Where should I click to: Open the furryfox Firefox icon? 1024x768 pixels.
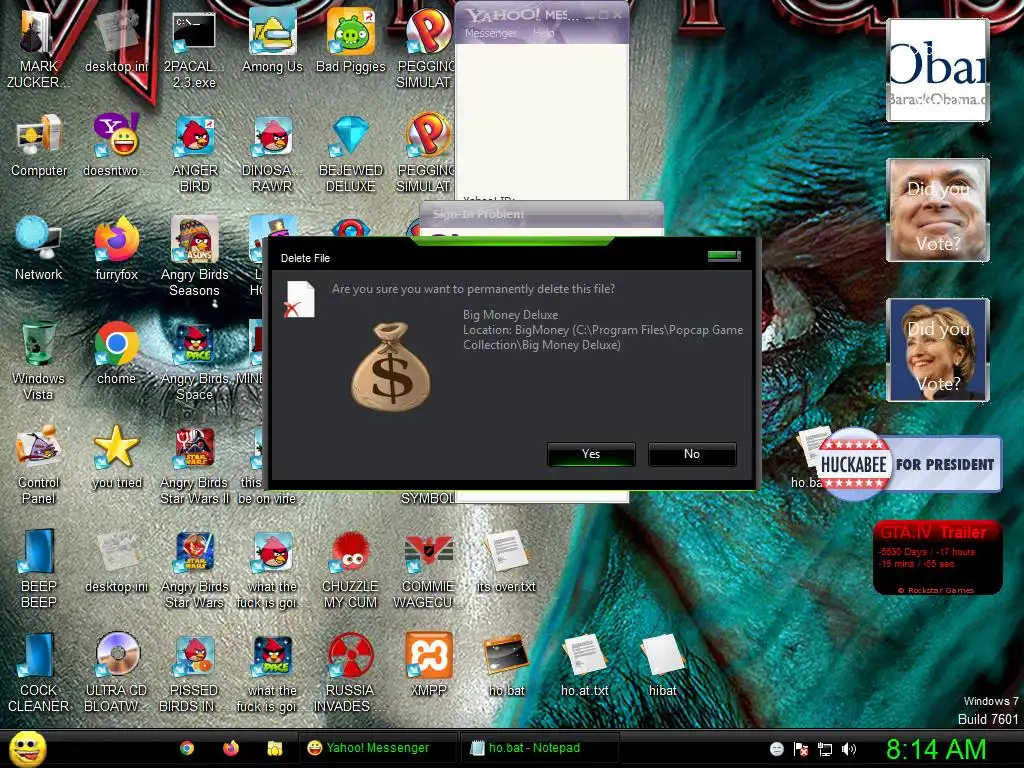click(x=116, y=248)
